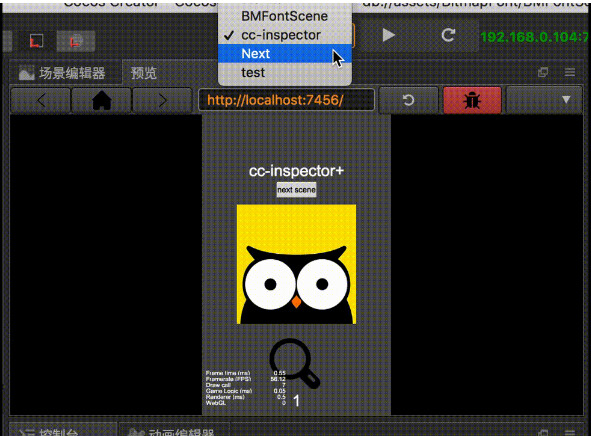Go back with the left arrow button

click(x=41, y=100)
